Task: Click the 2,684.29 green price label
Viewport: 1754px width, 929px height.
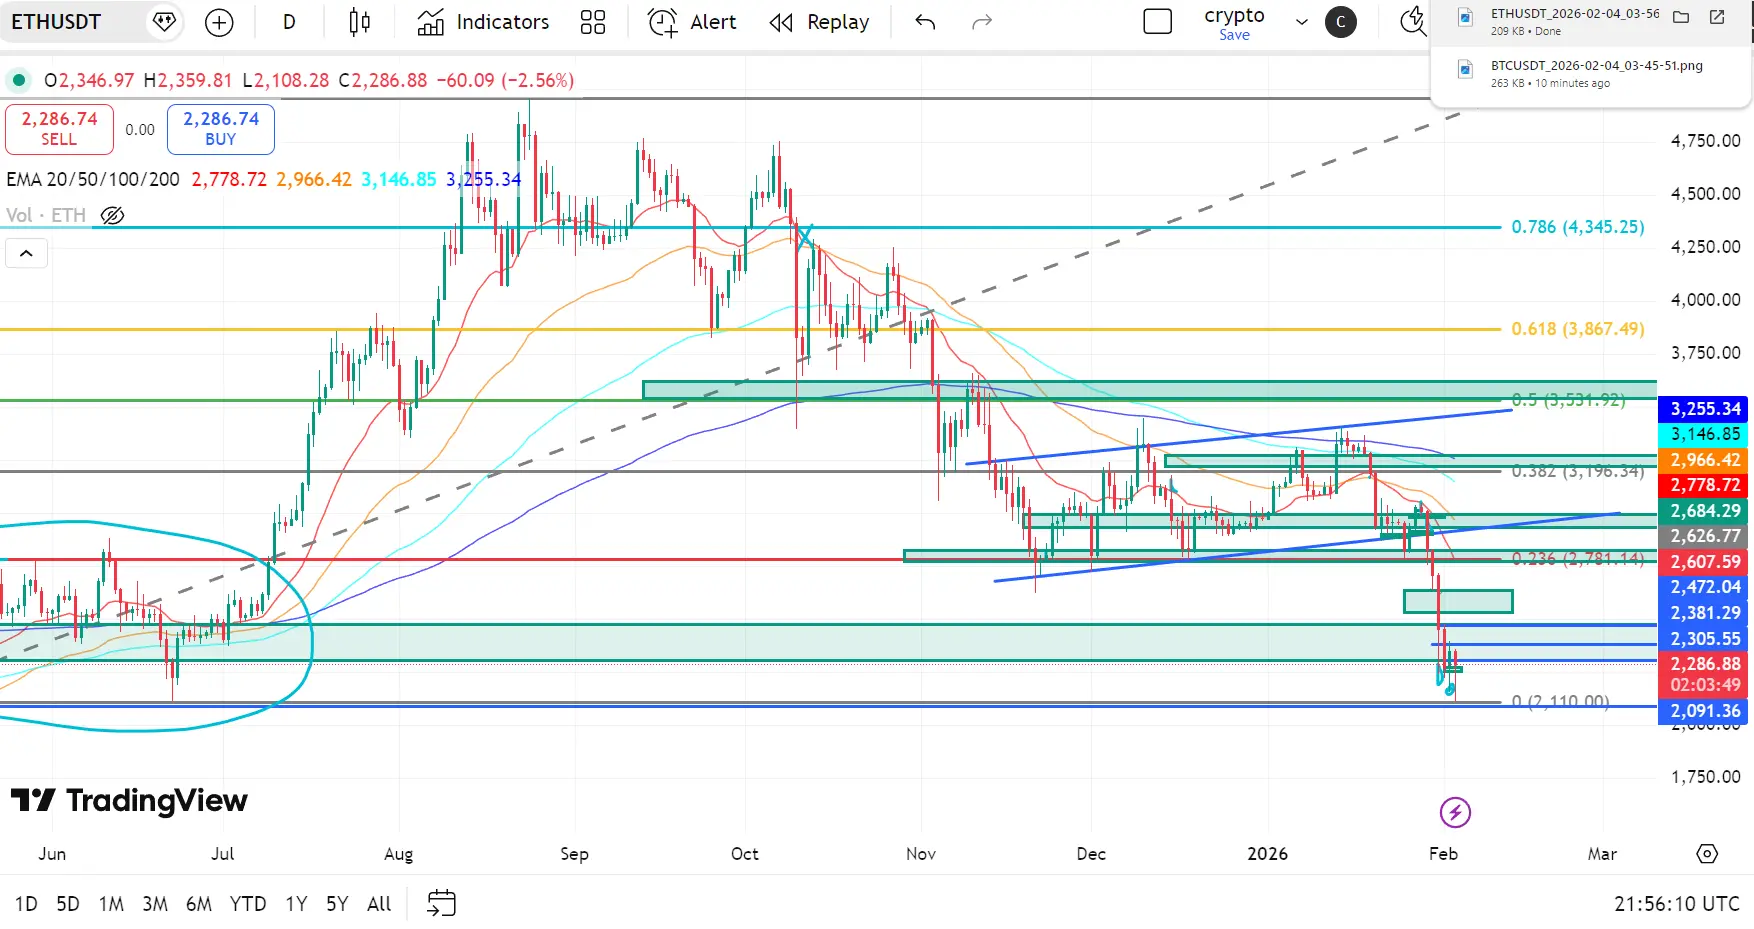Action: coord(1705,511)
